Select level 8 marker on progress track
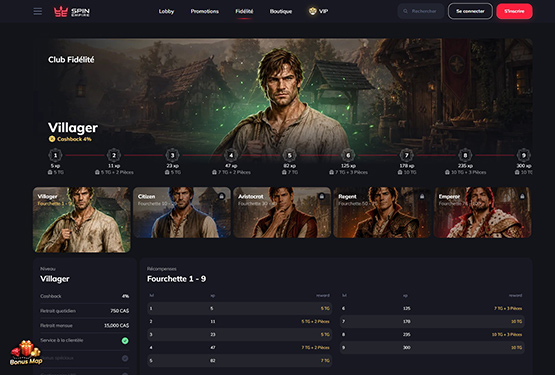This screenshot has height=375, width=555. 465,155
